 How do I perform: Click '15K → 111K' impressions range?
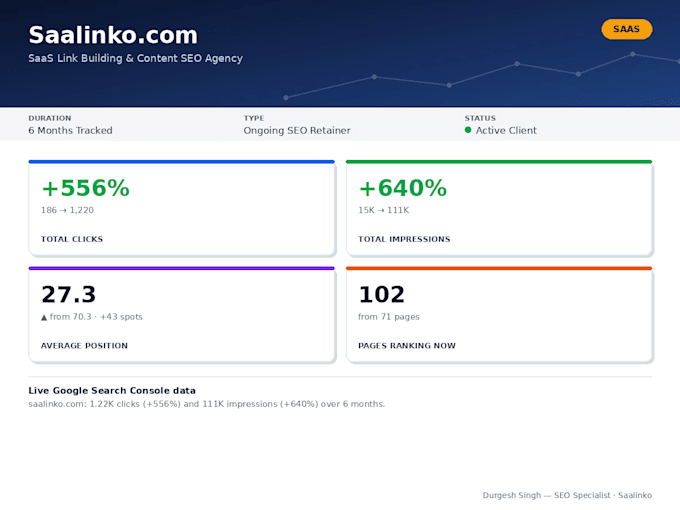click(384, 210)
